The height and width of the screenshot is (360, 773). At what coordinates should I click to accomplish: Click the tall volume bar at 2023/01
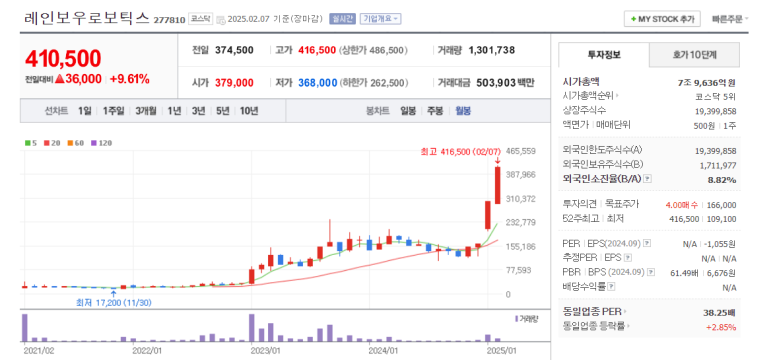[x=251, y=327]
